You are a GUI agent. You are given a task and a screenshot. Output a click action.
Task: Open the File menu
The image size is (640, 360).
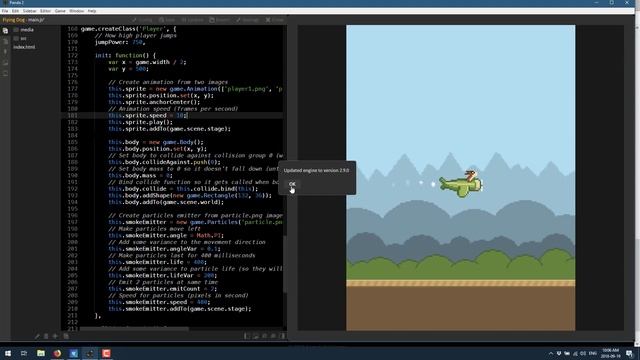click(5, 11)
